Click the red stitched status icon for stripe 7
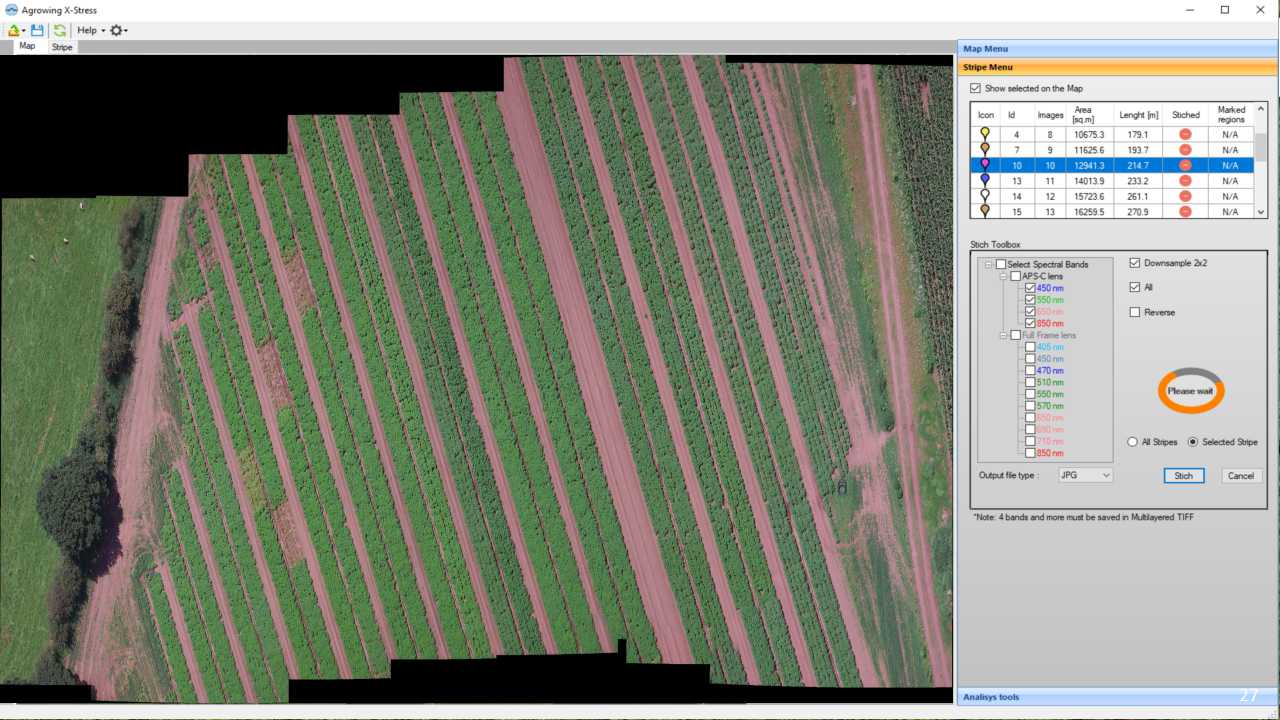The height and width of the screenshot is (720, 1280). (1185, 150)
